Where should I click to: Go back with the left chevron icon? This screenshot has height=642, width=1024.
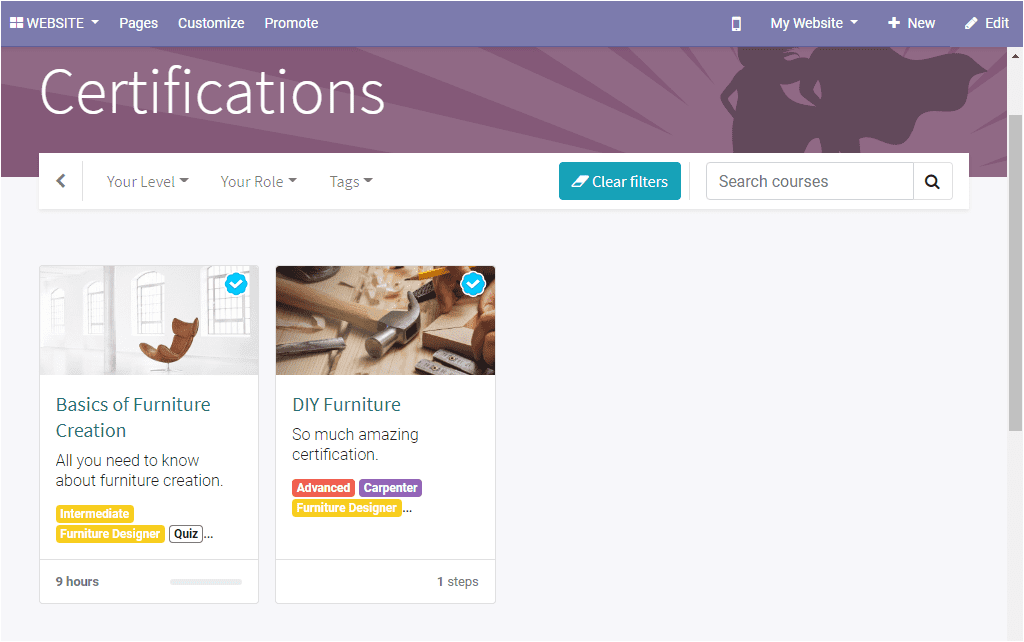pyautogui.click(x=61, y=181)
